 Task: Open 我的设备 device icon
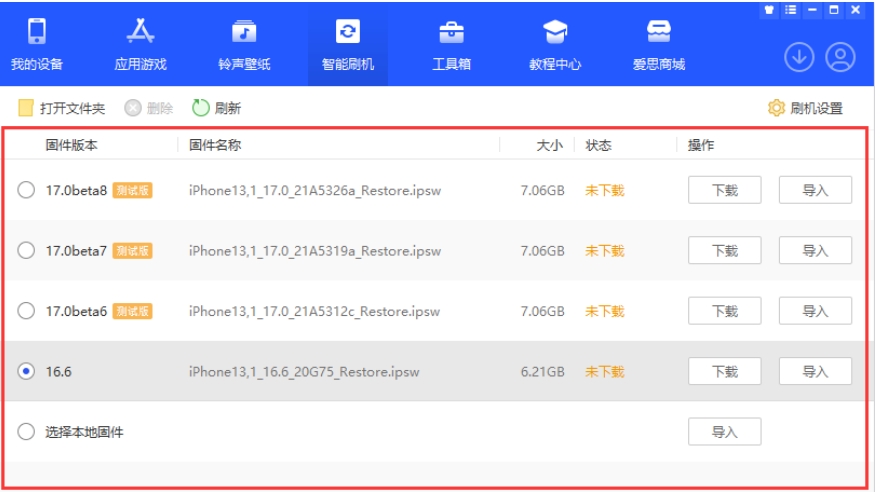tap(37, 33)
